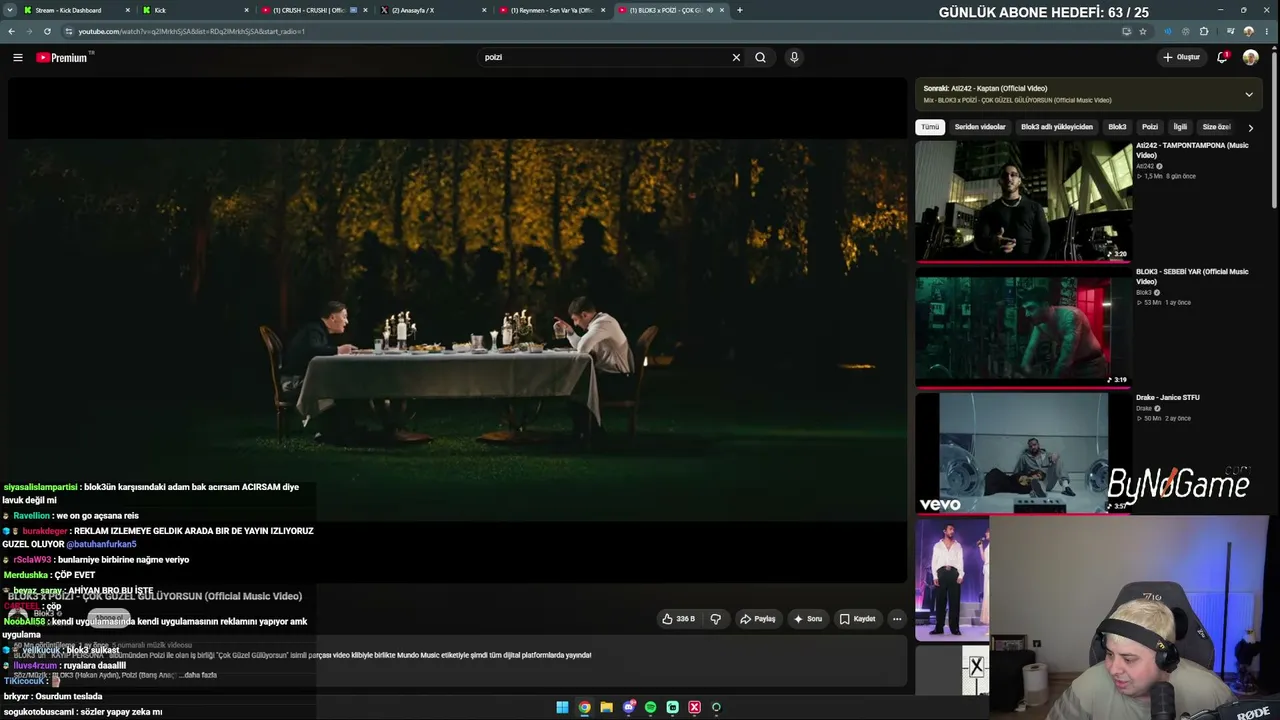
Task: Click the 'Oluştur' create button
Action: click(x=1181, y=57)
